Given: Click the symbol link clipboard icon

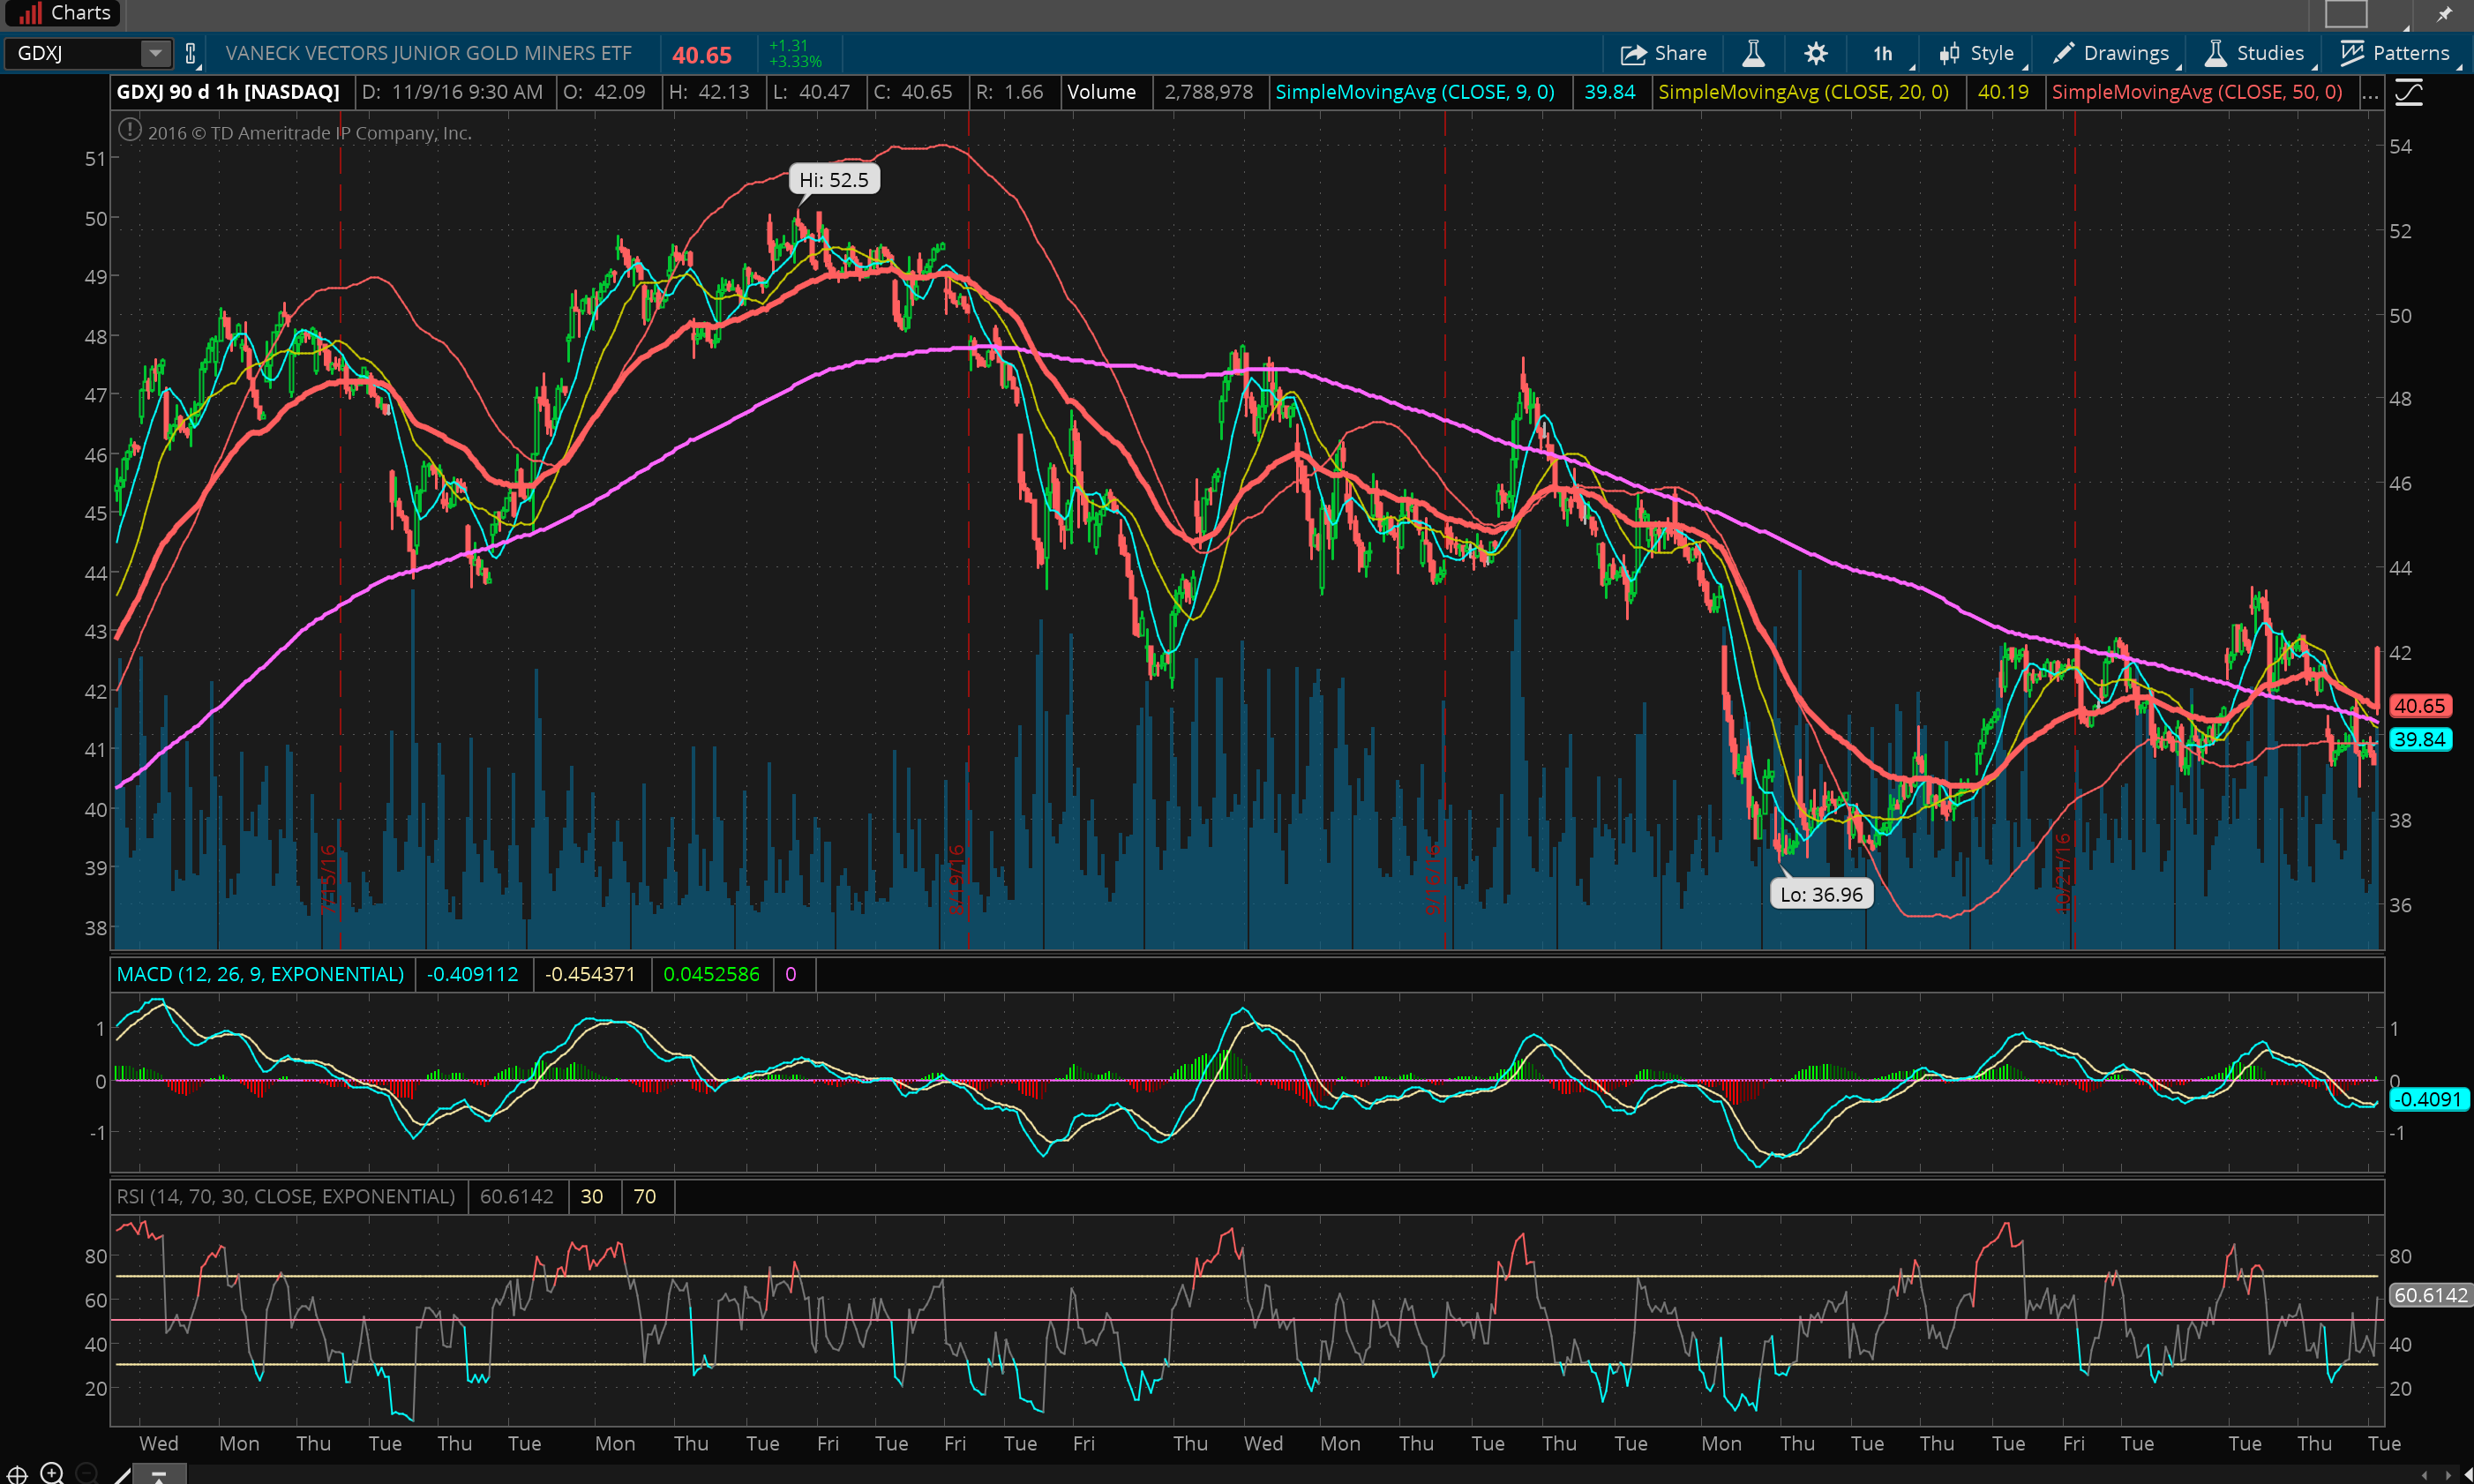Looking at the screenshot, I should (x=191, y=53).
